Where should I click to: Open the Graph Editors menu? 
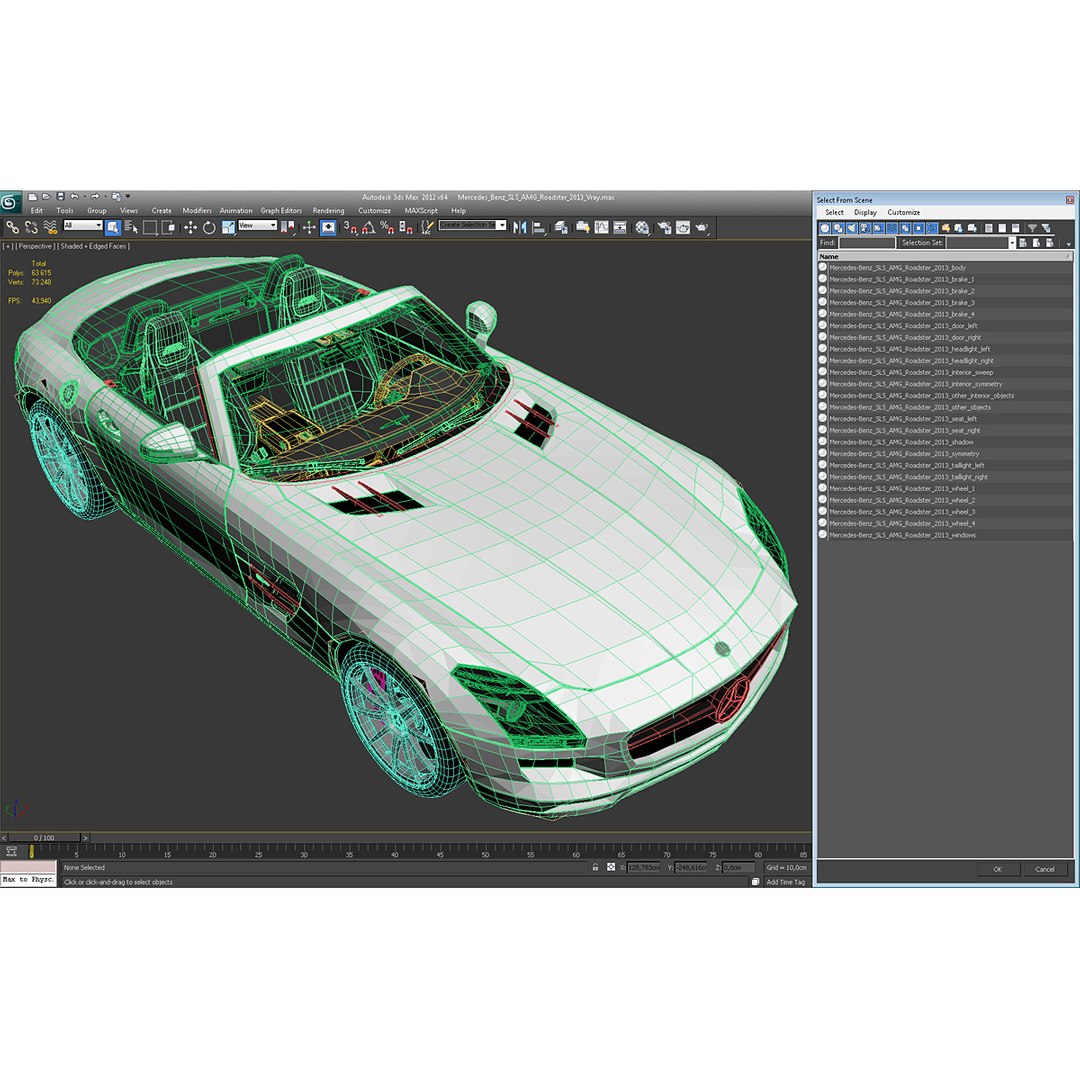click(281, 211)
